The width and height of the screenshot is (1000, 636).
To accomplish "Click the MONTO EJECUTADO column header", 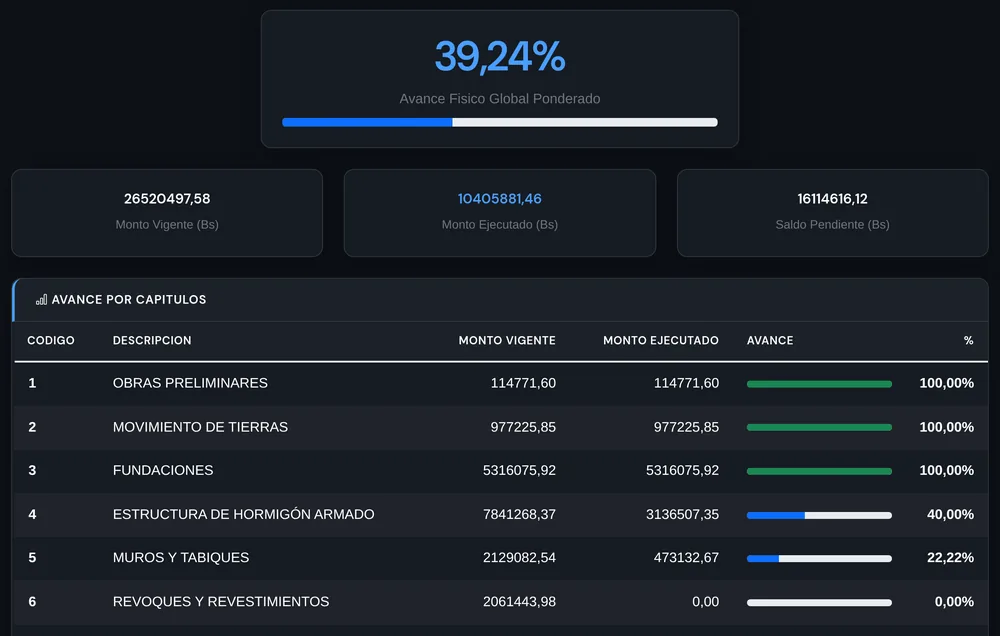I will [661, 341].
